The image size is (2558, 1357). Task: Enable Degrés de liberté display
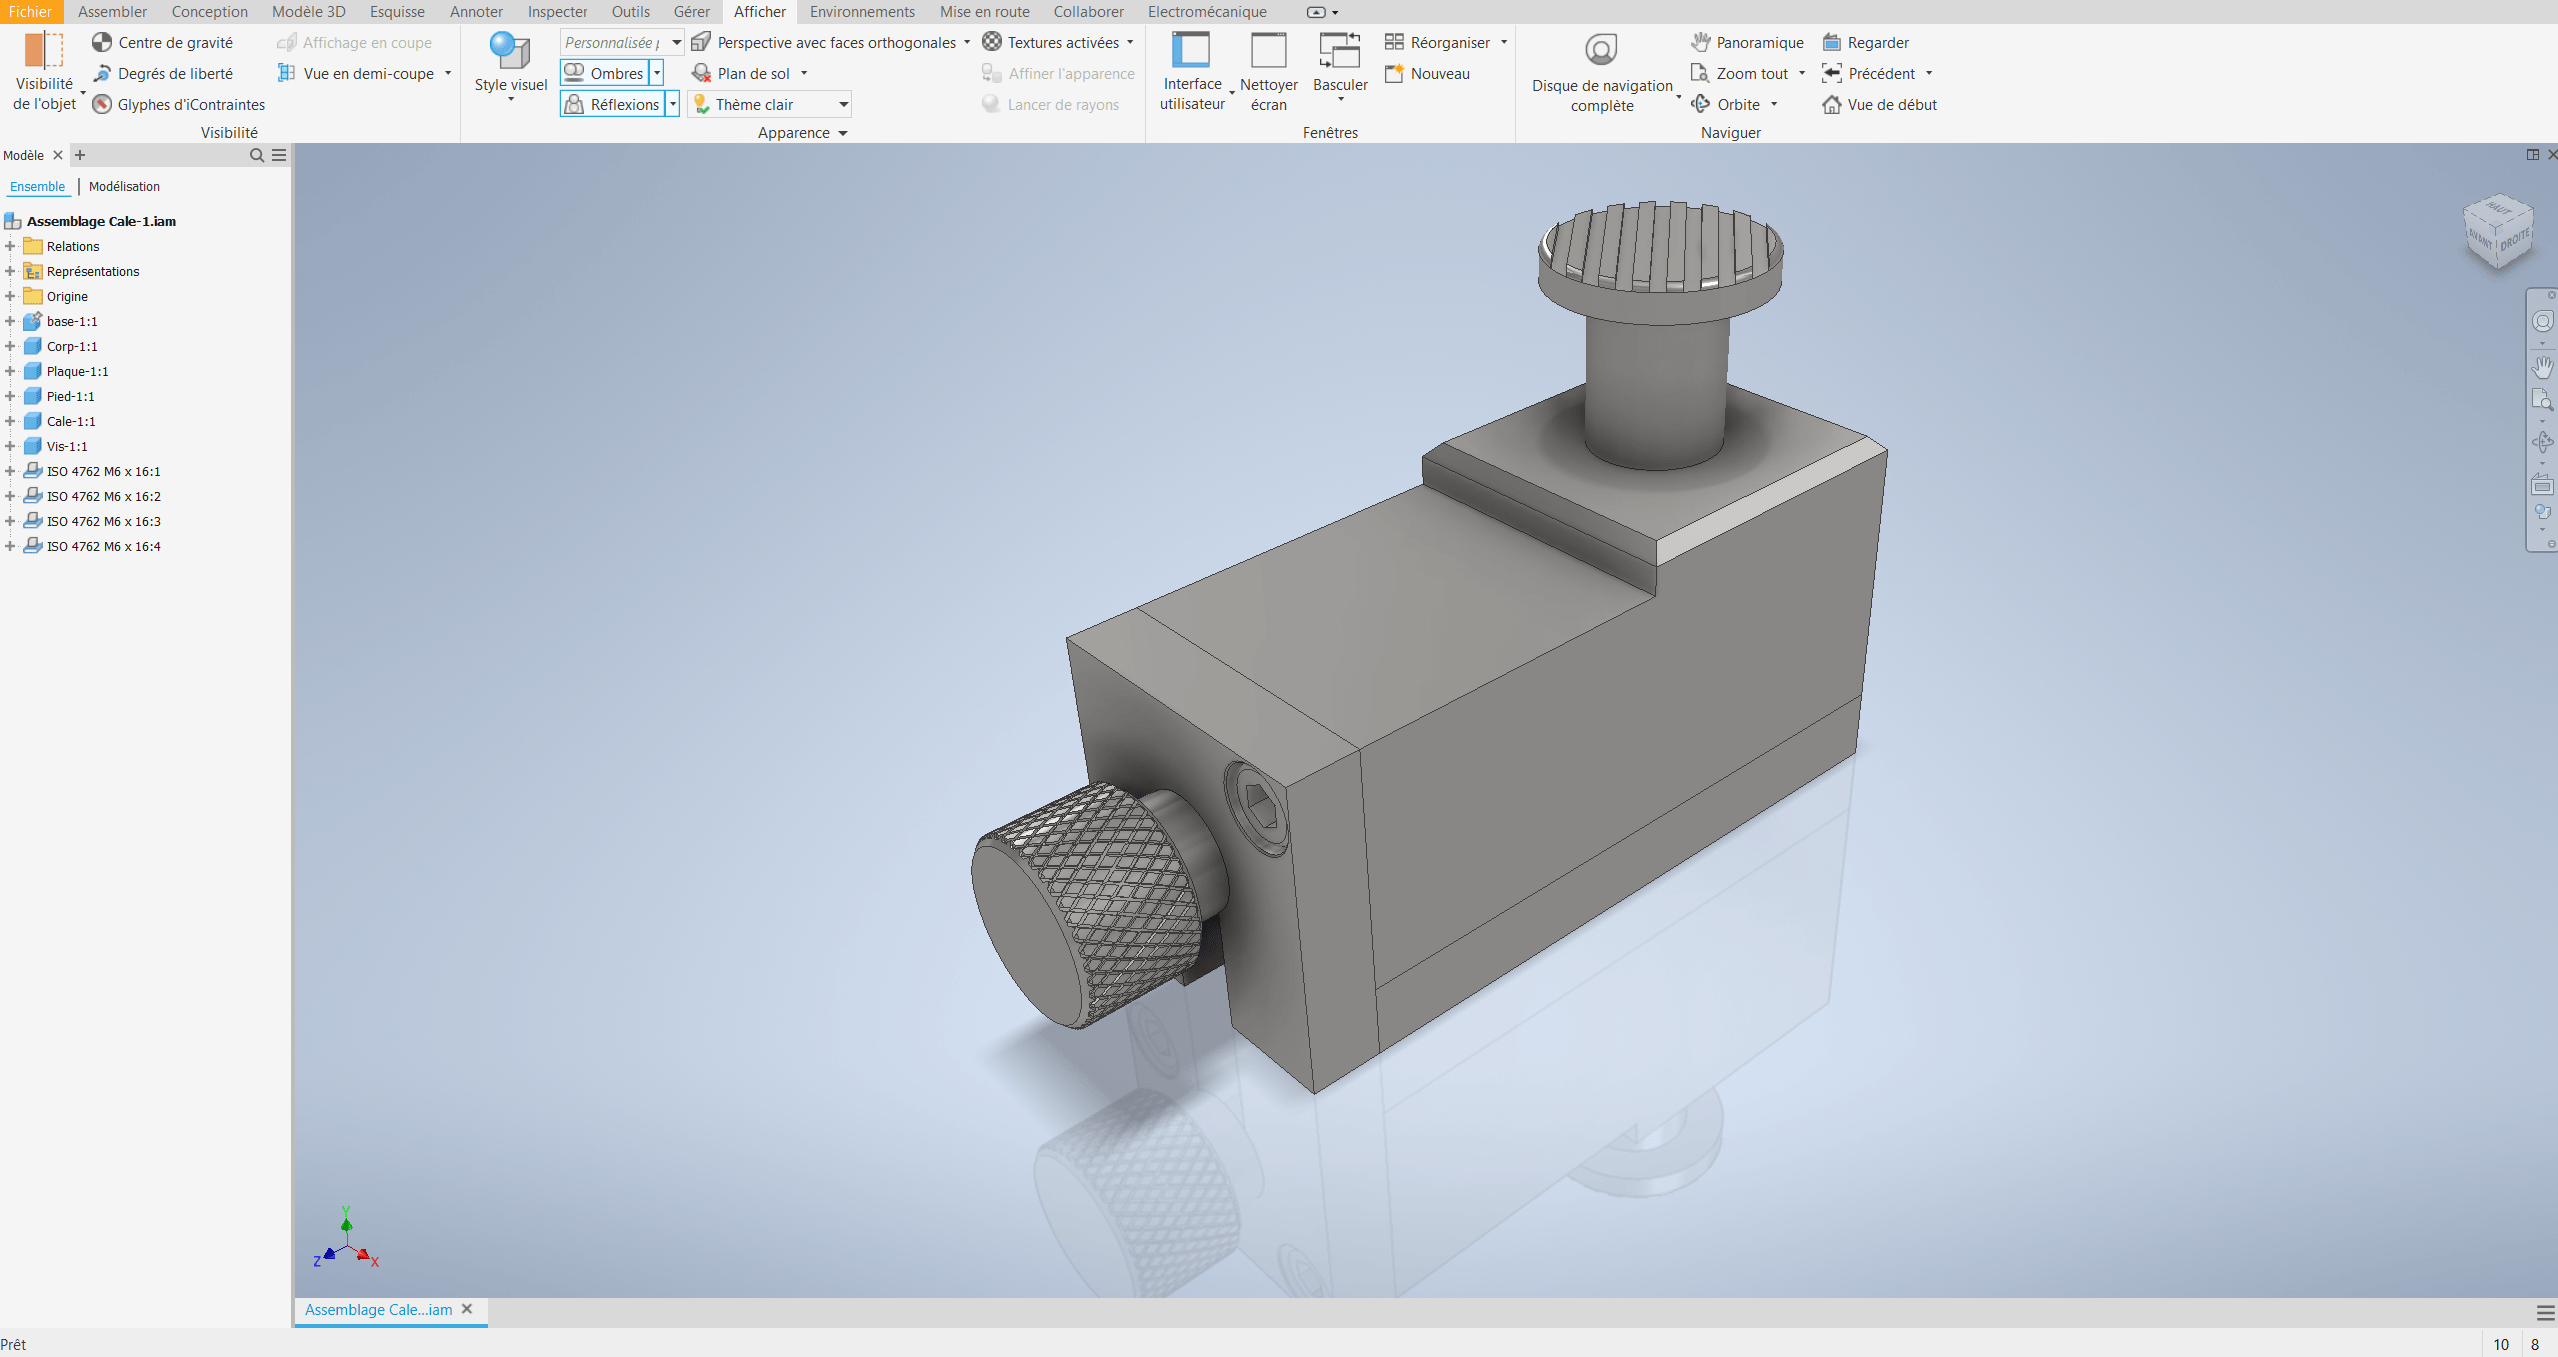163,73
